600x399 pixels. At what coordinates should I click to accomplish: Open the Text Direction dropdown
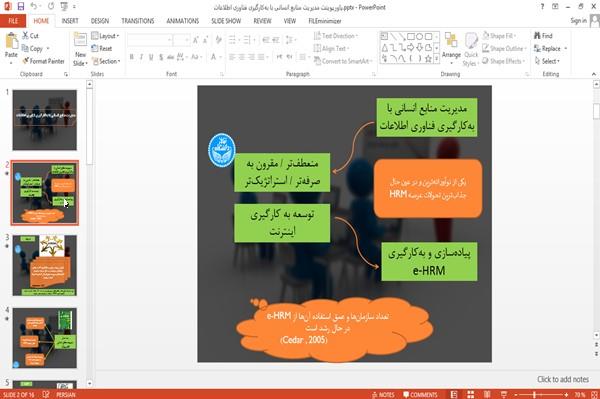click(x=336, y=36)
